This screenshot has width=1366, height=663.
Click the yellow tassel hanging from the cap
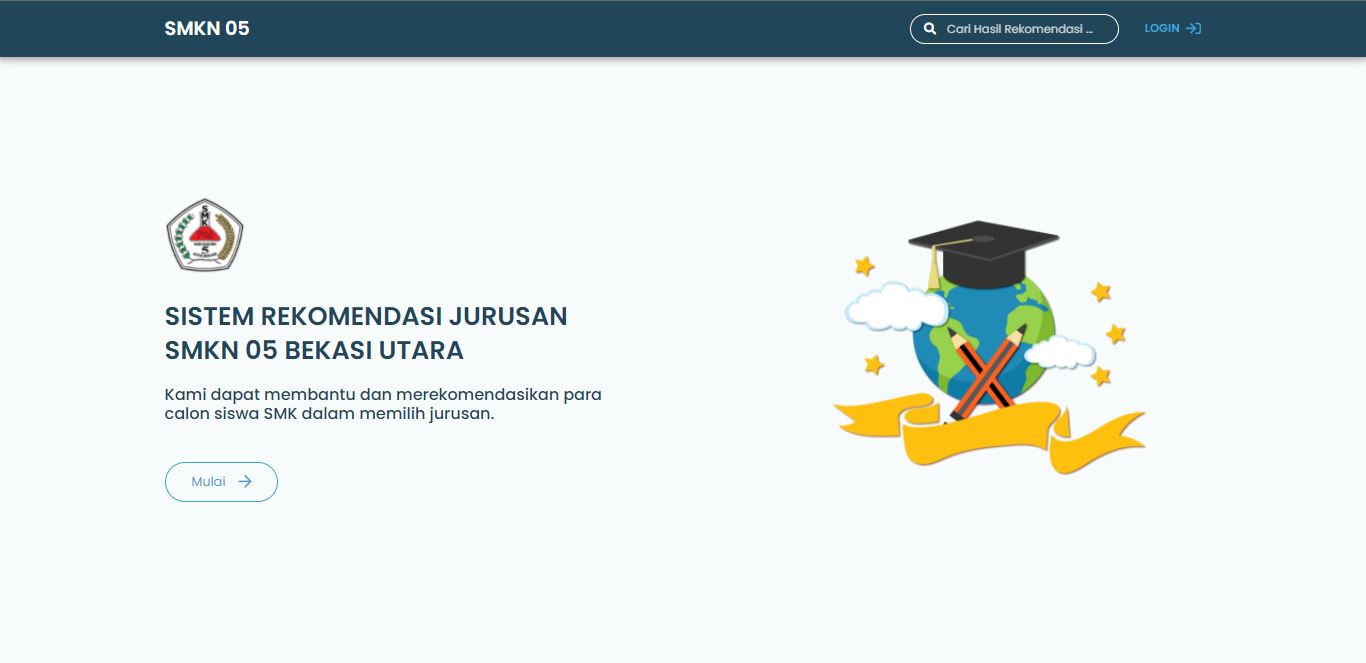coord(935,268)
